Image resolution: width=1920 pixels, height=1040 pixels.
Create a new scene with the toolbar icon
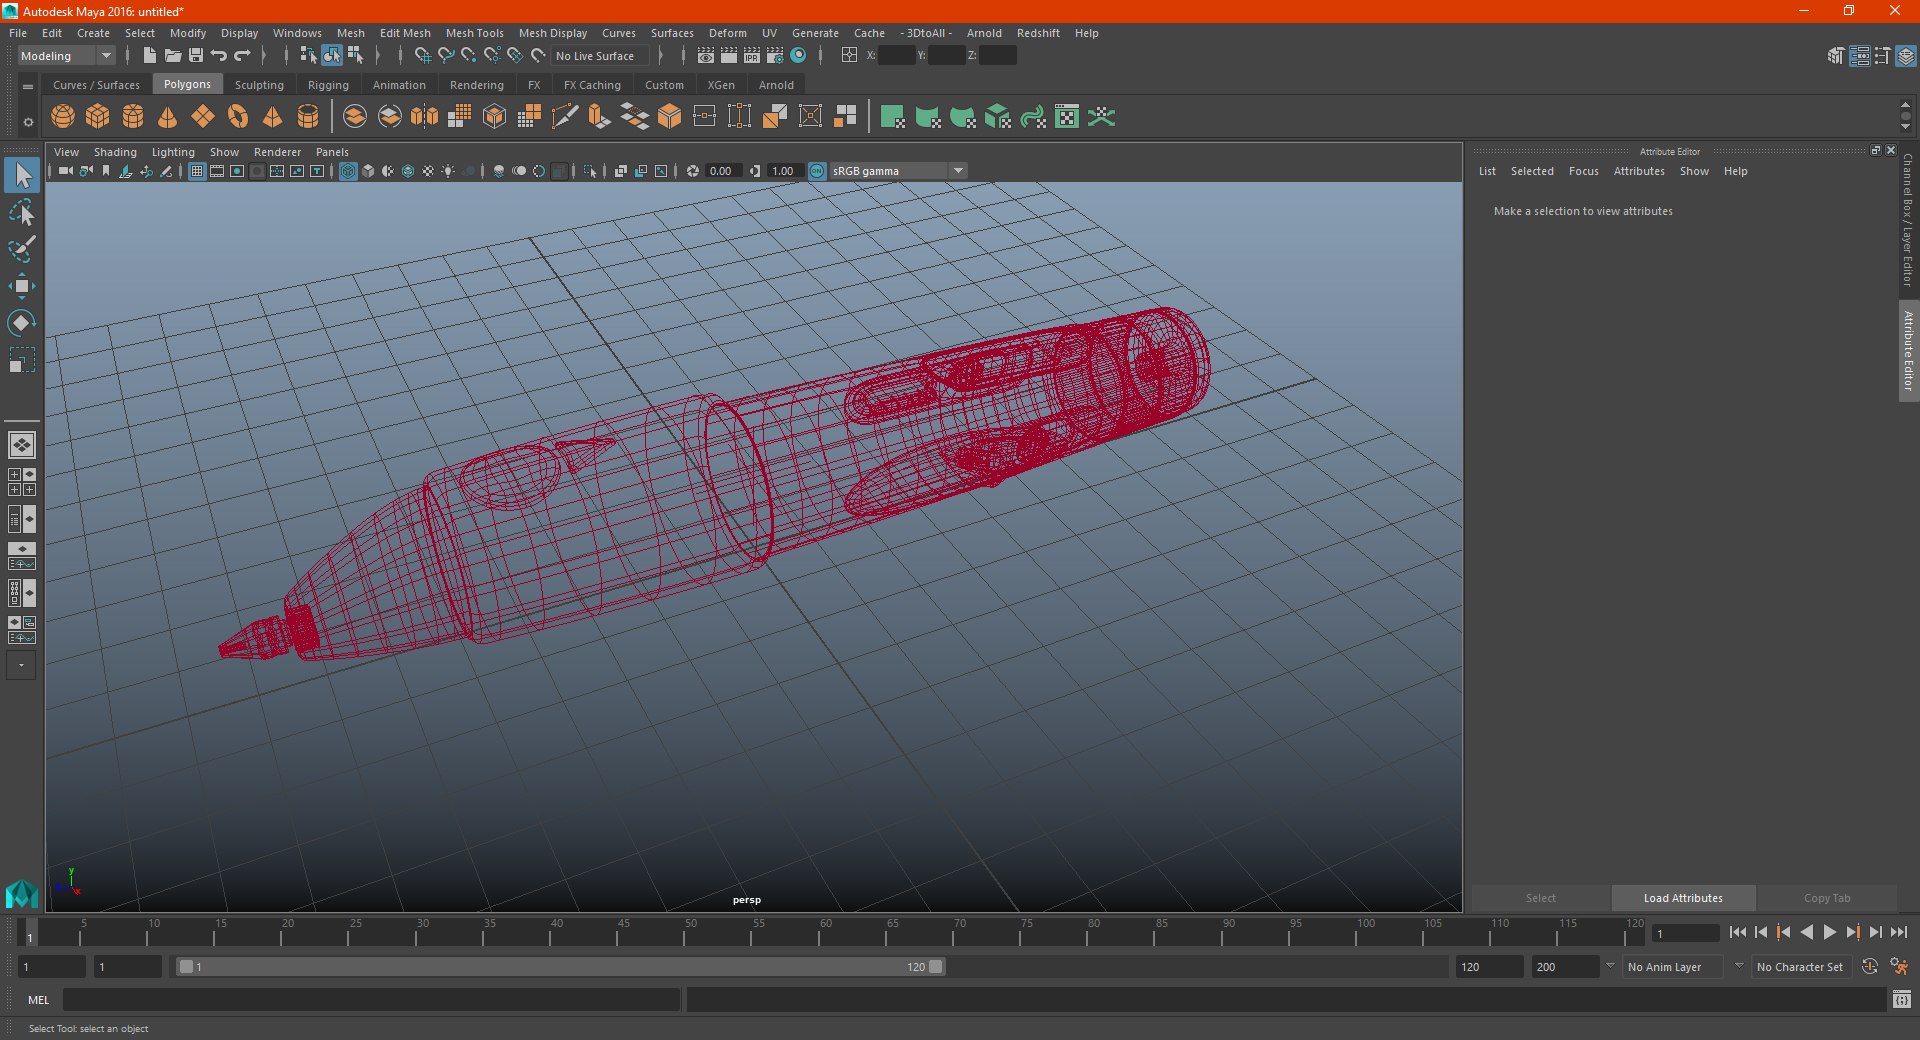tap(150, 56)
